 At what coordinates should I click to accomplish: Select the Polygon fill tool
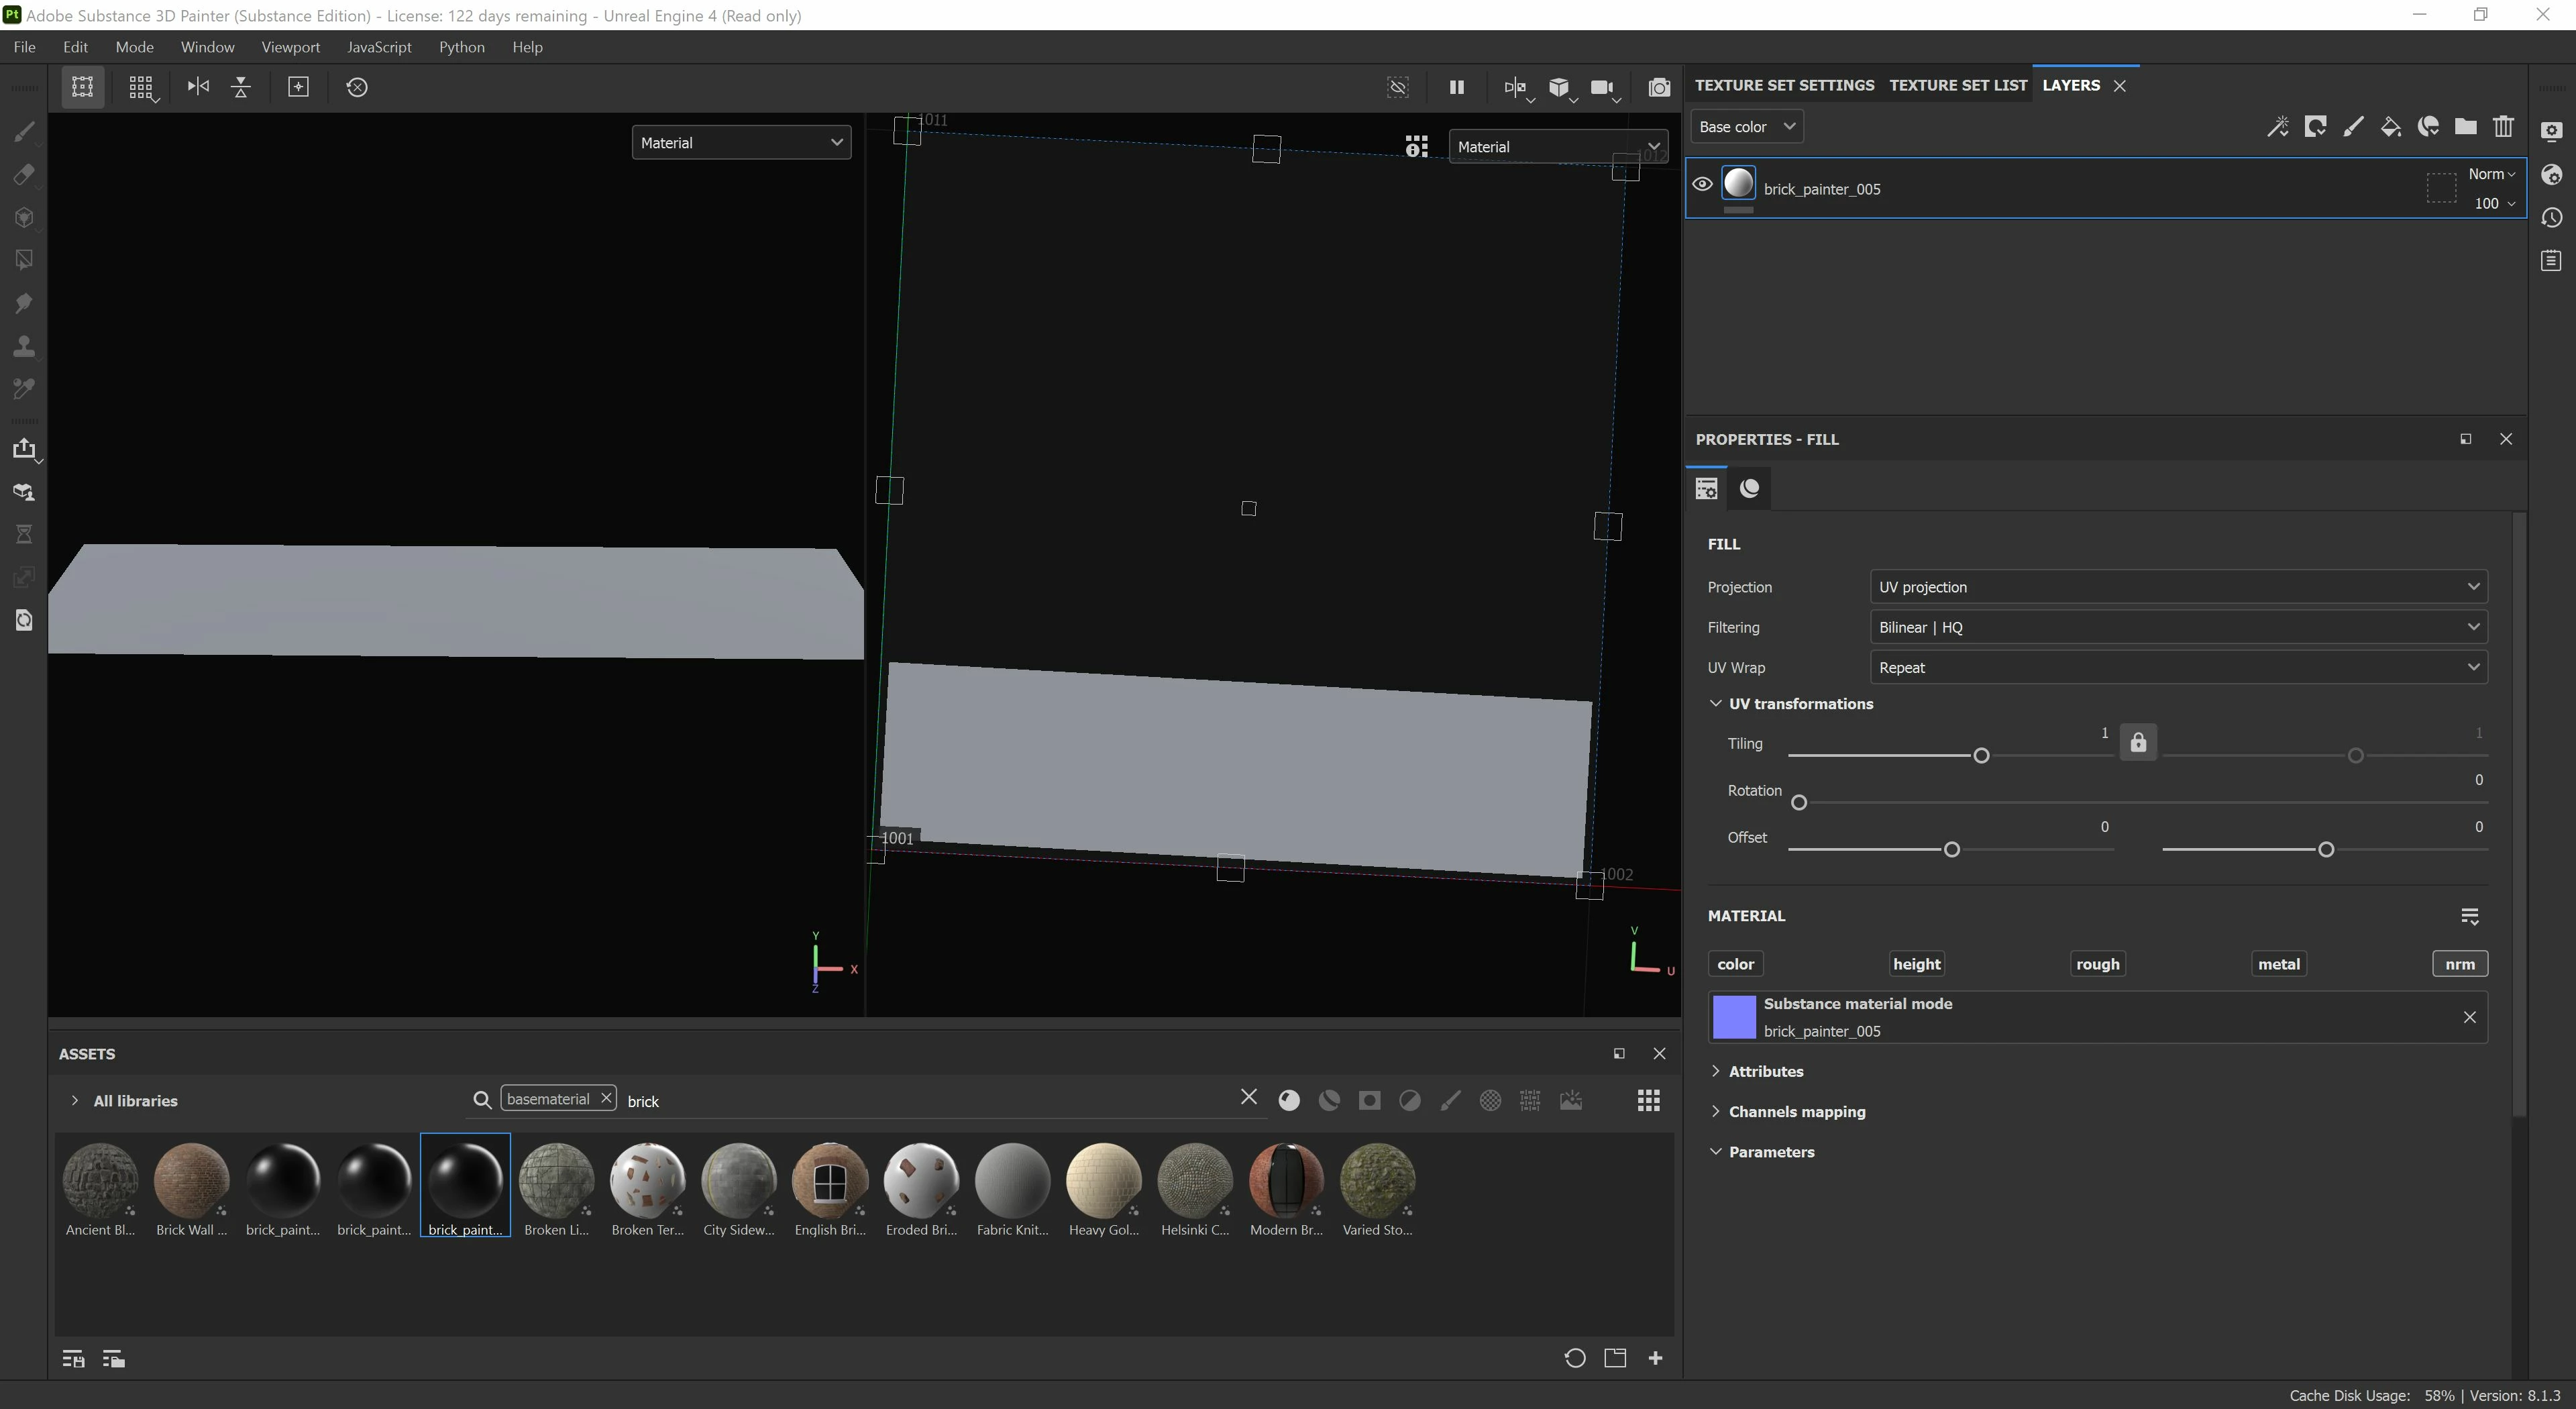[x=24, y=260]
